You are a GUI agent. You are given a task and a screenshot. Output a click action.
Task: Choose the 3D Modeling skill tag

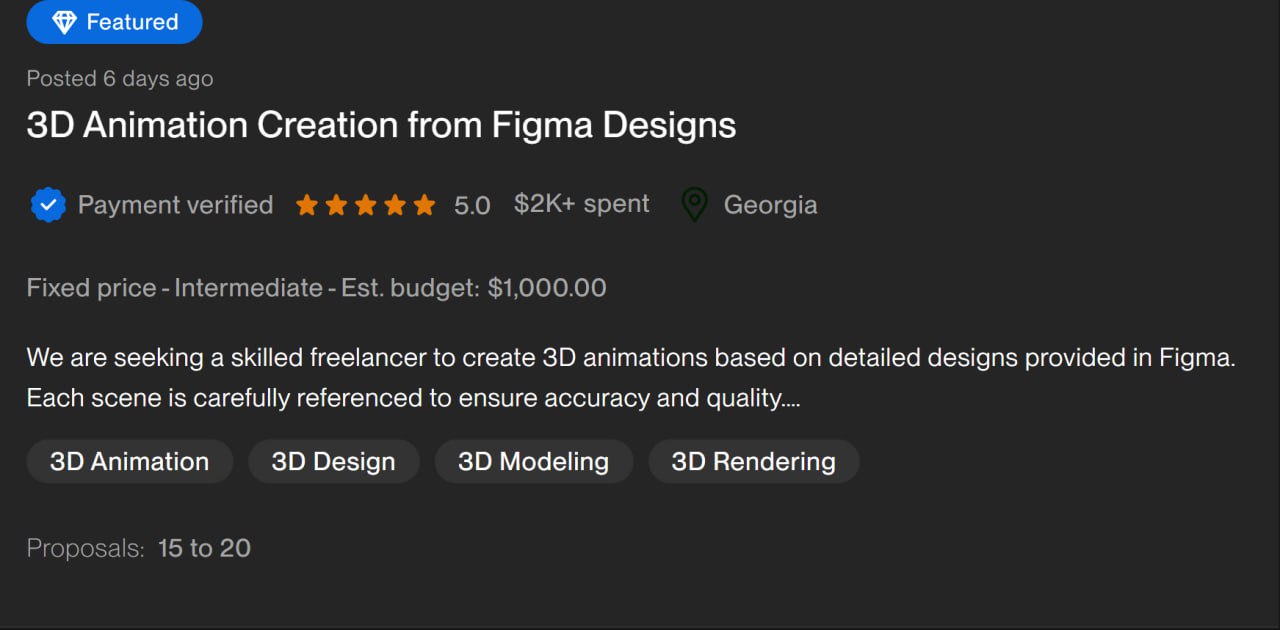[533, 462]
